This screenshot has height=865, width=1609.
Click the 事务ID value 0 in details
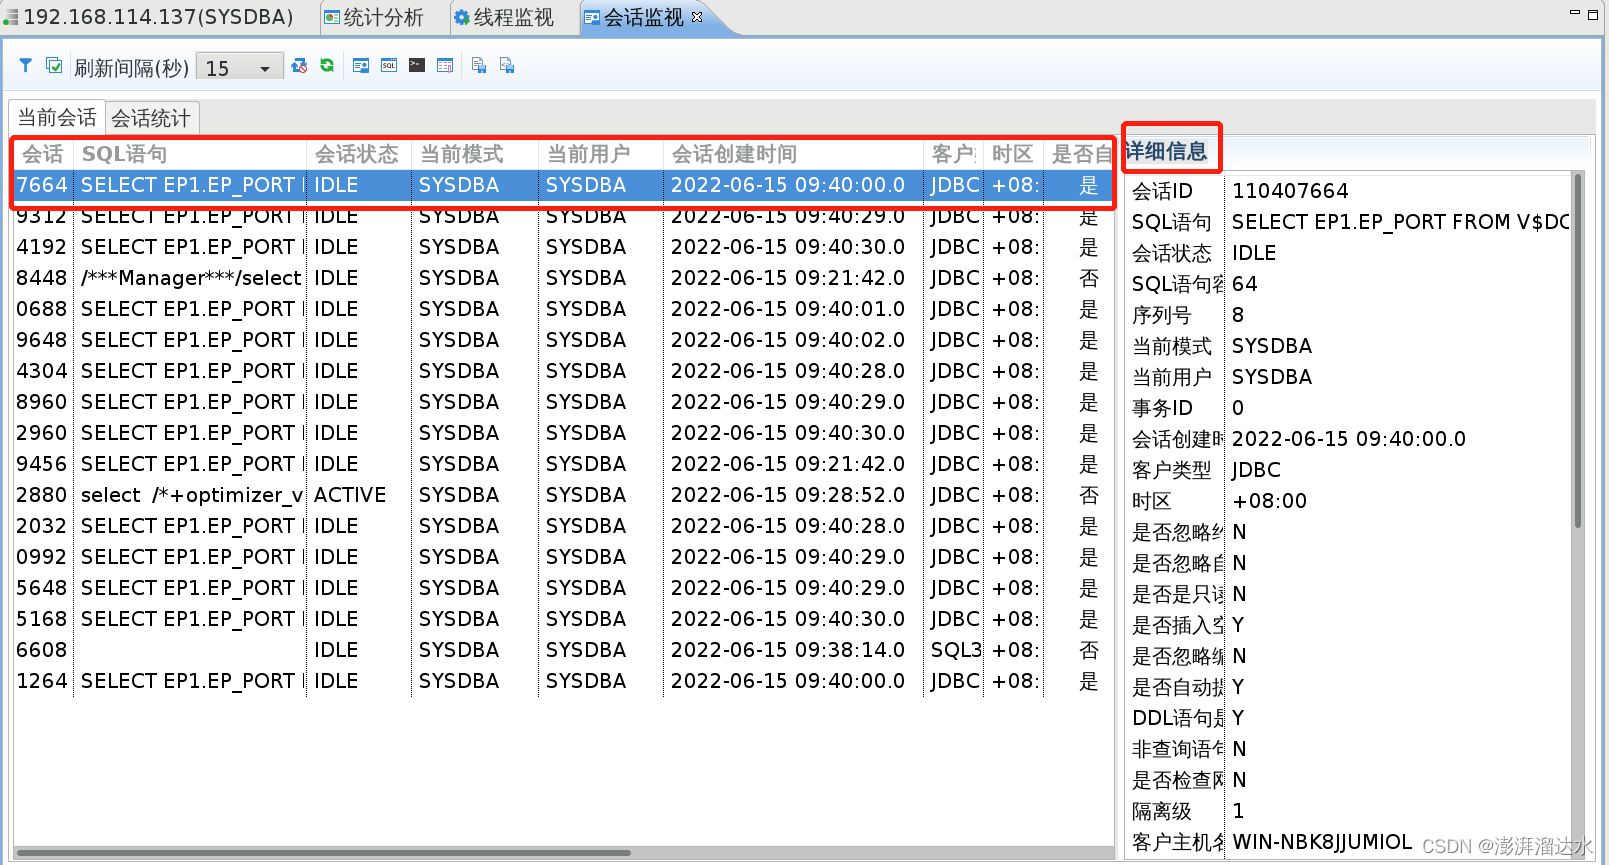pos(1238,408)
